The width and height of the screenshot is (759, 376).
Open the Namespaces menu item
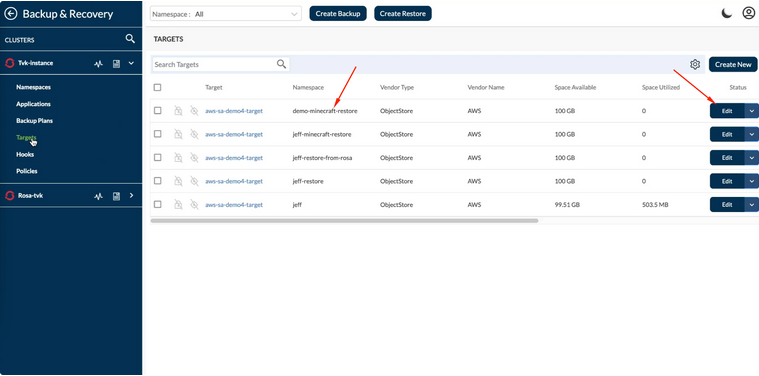coord(33,88)
